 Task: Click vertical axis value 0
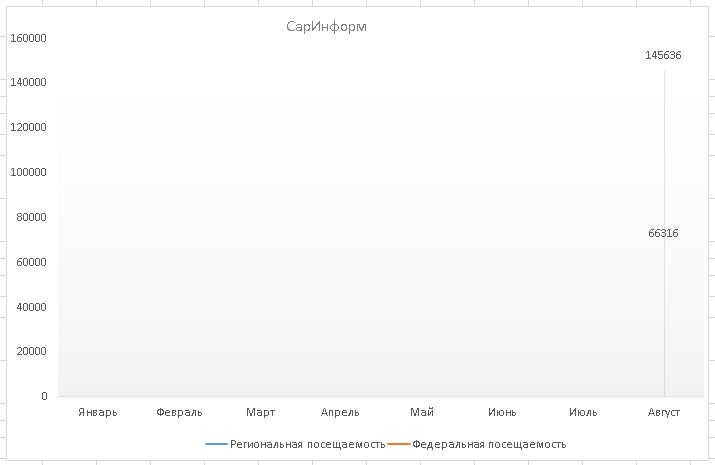pos(44,396)
